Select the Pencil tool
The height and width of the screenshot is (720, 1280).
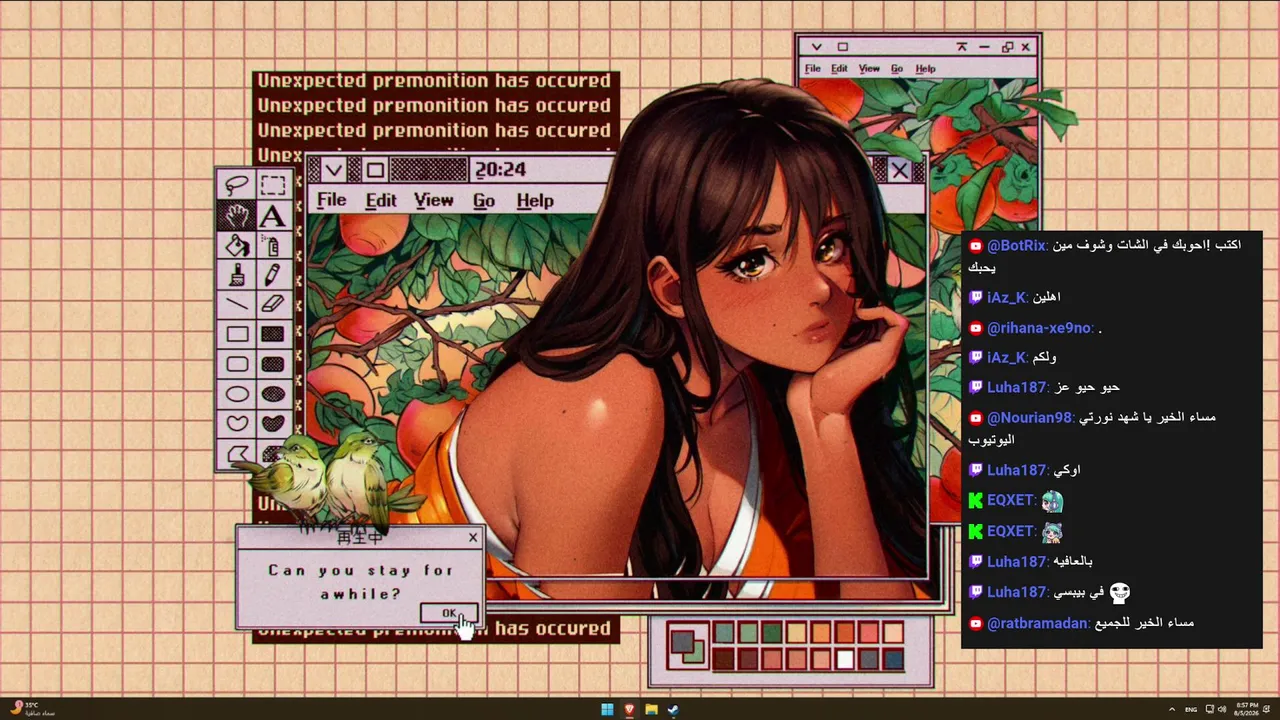click(272, 275)
